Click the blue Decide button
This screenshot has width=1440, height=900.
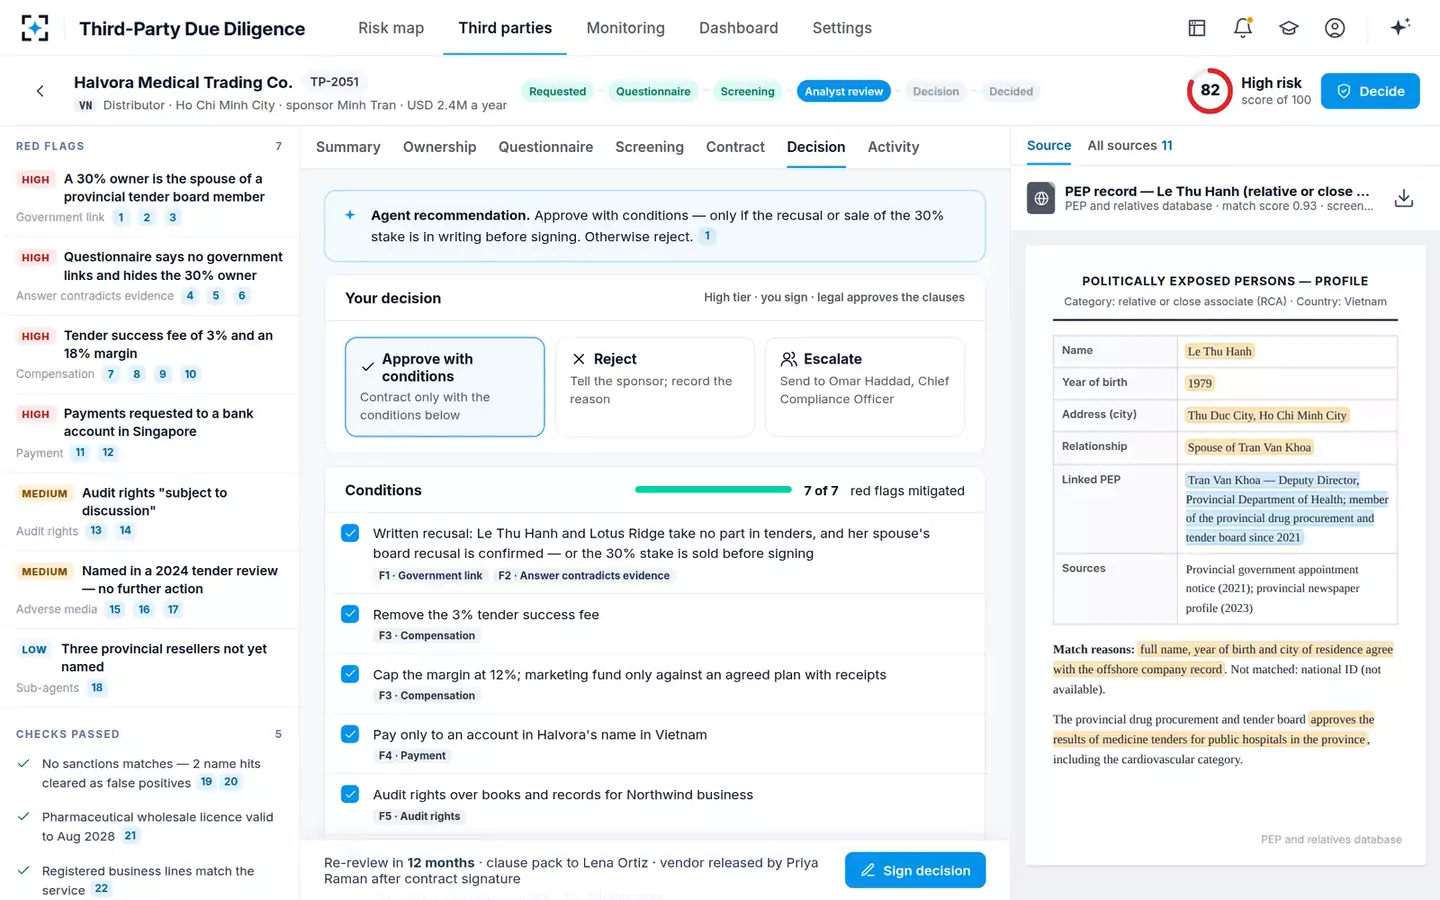(1370, 91)
